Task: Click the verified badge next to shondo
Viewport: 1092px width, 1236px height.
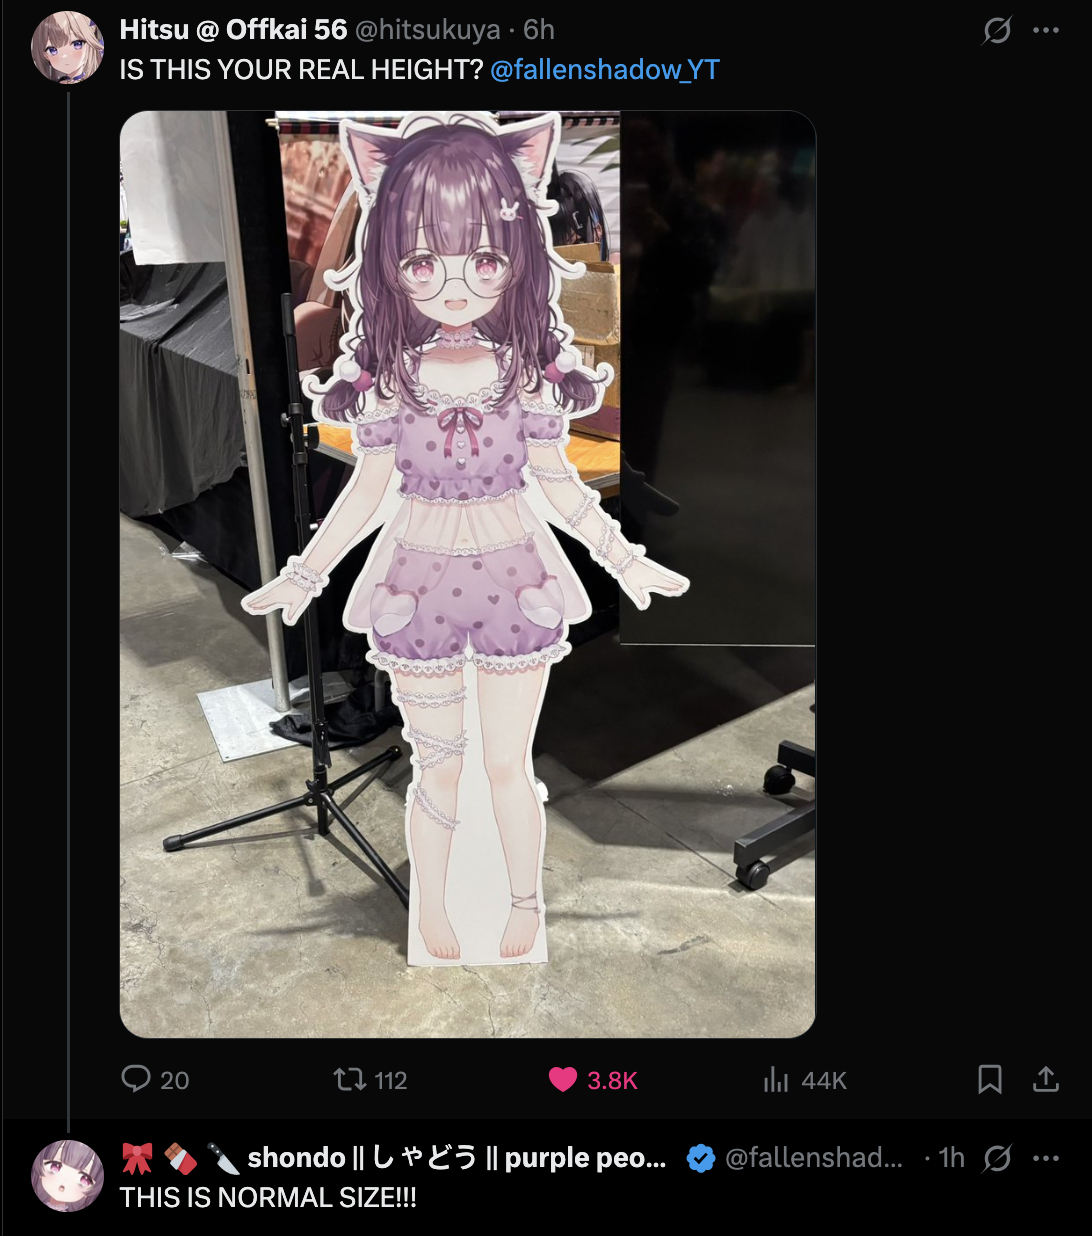Action: (x=701, y=1159)
